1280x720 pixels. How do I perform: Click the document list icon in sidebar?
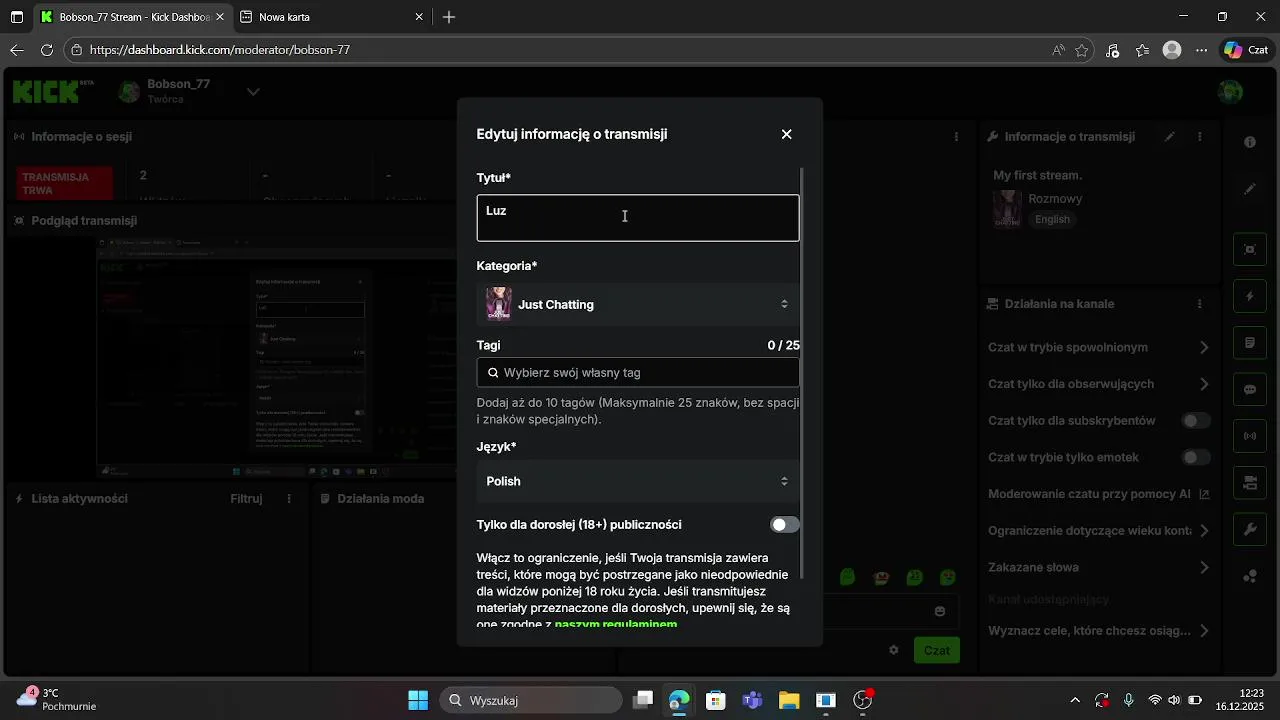[x=1250, y=343]
